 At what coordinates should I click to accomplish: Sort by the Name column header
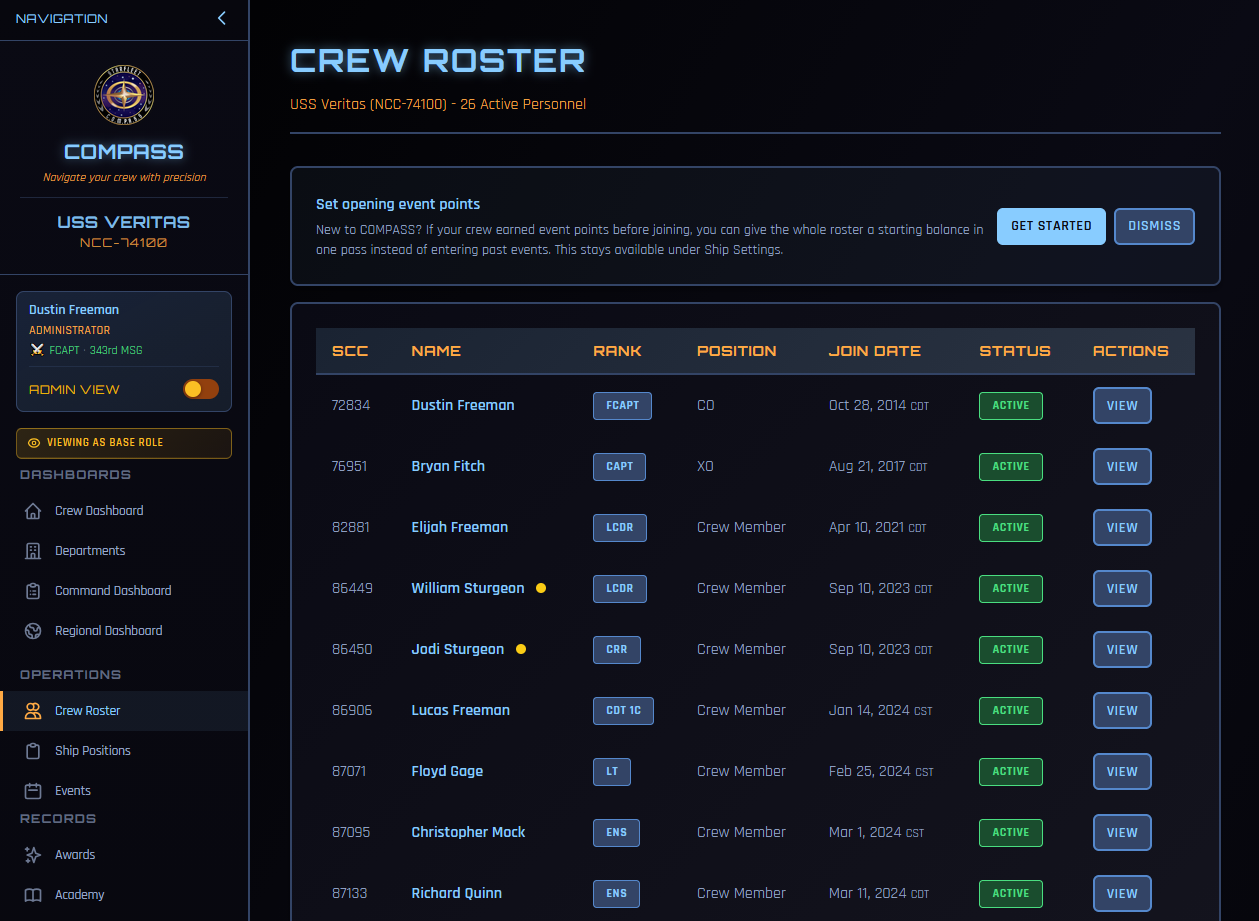[x=436, y=351]
